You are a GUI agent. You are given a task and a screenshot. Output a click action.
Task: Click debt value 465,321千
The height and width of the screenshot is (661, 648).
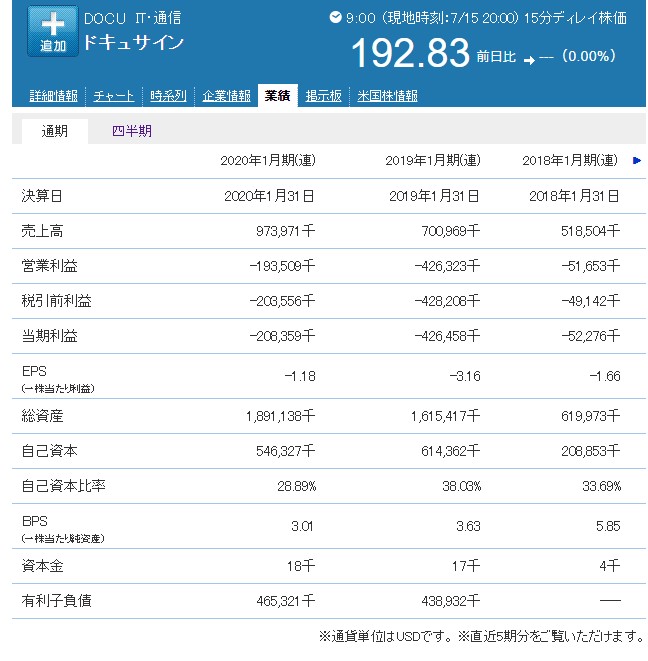click(285, 601)
